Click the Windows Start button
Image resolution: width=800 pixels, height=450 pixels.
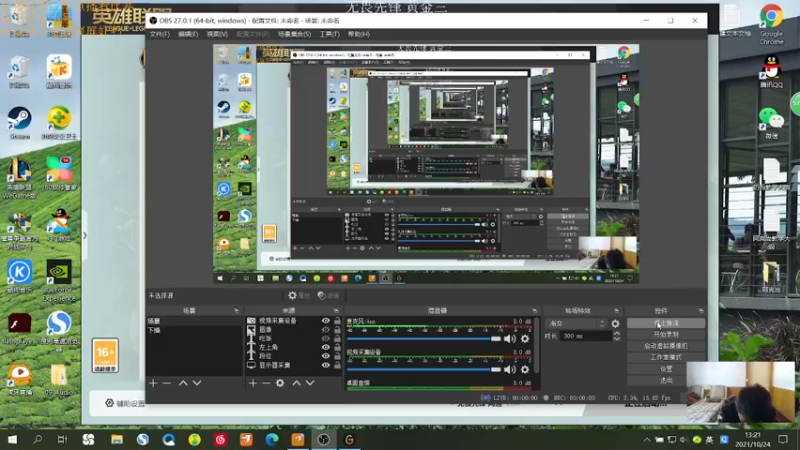pos(12,439)
